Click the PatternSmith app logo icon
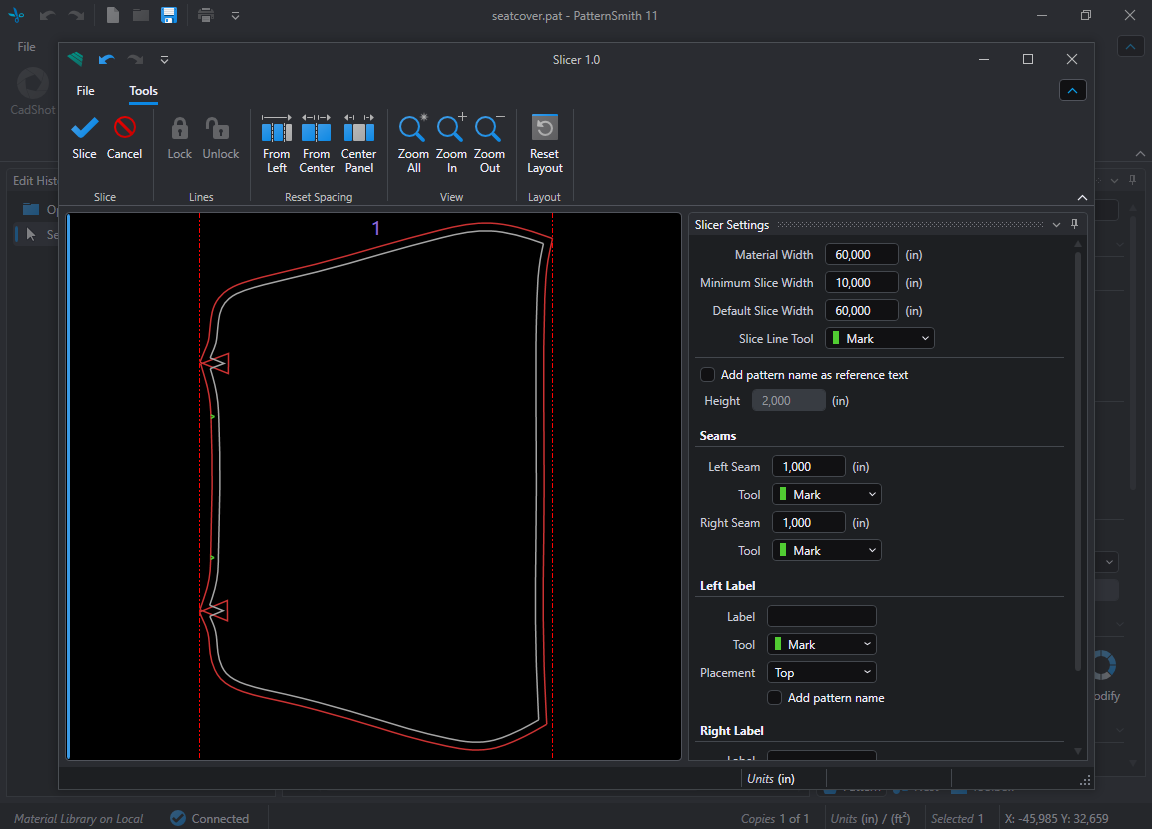The image size is (1152, 829). pos(16,15)
